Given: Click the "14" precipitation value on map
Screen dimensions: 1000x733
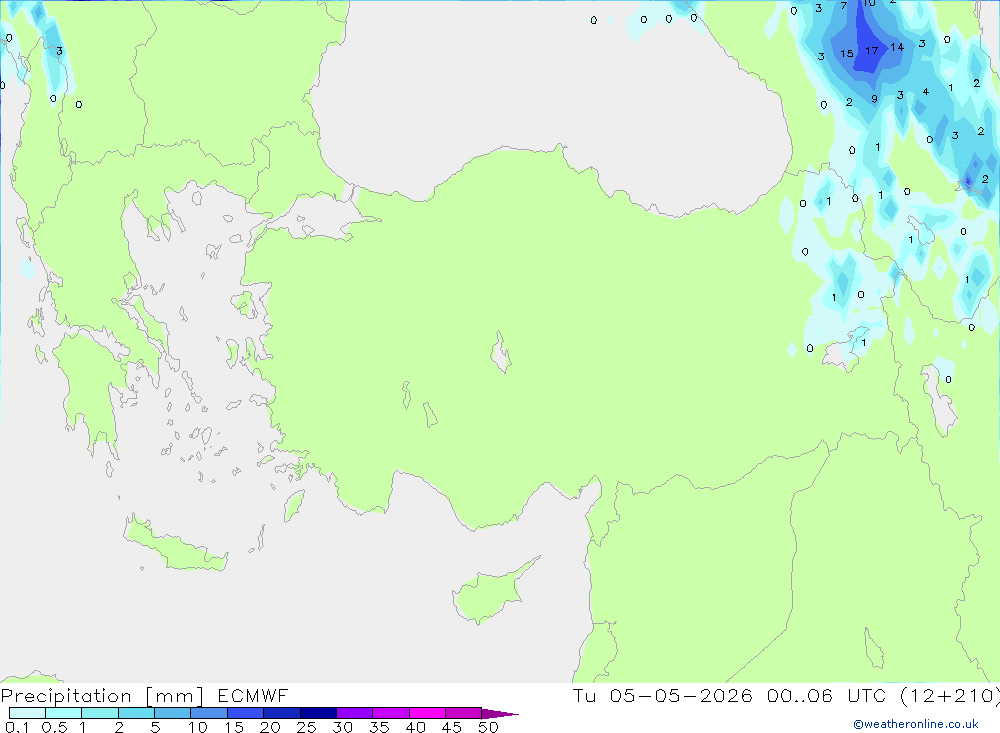Looking at the screenshot, I should tap(897, 47).
